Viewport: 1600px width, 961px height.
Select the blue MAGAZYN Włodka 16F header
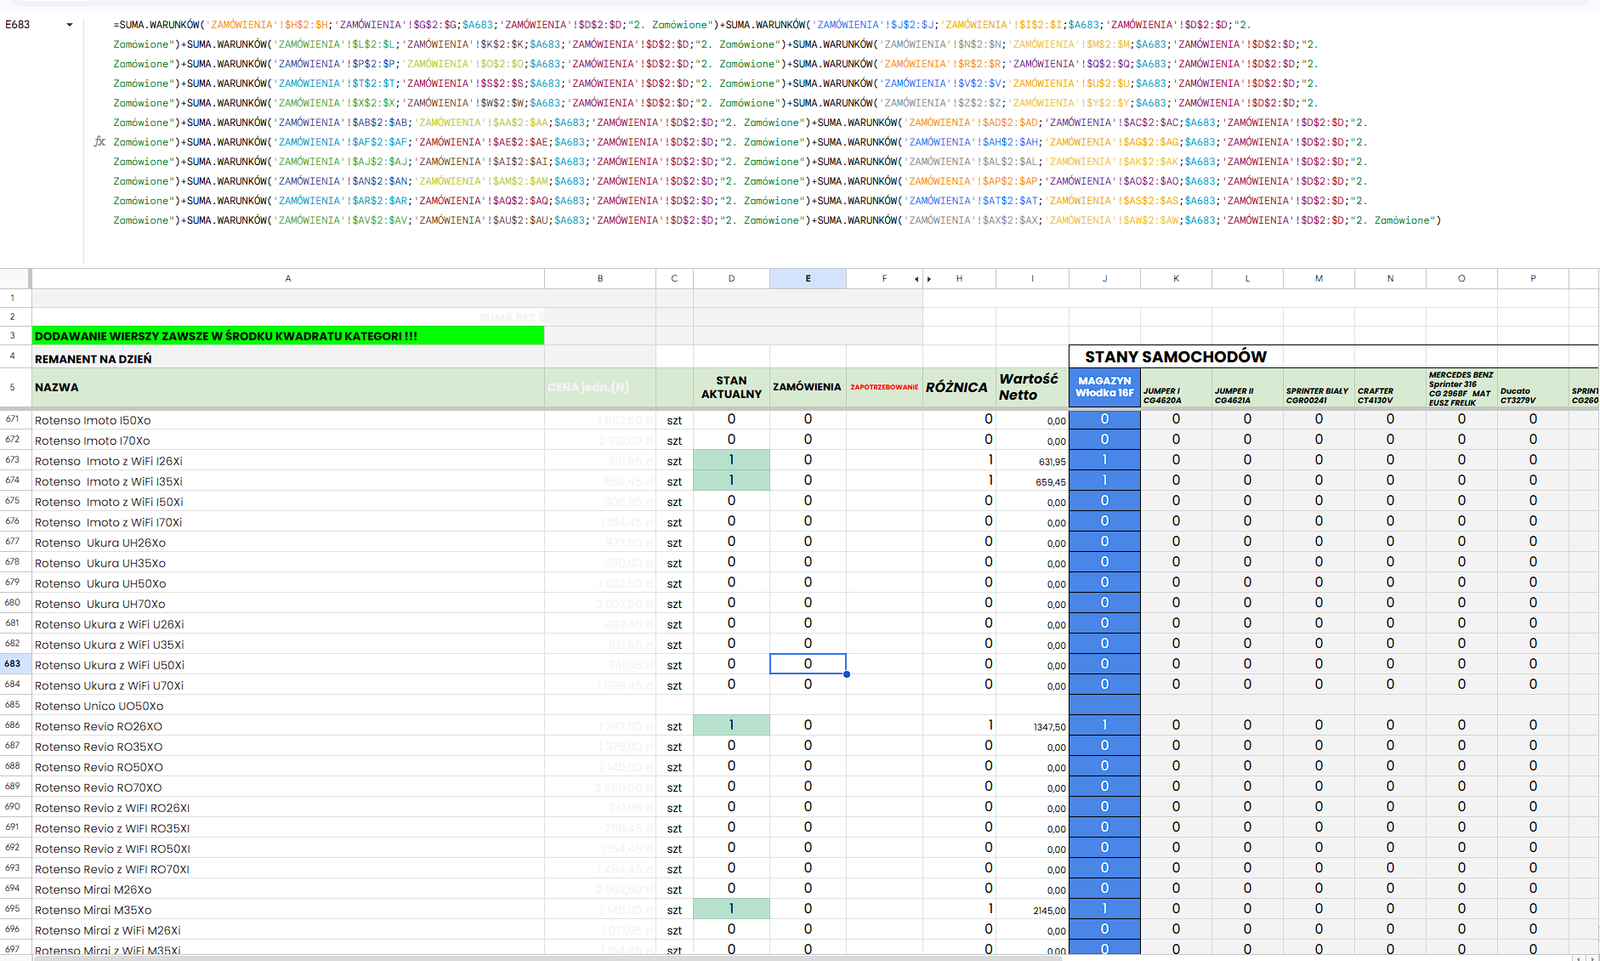pyautogui.click(x=1104, y=387)
